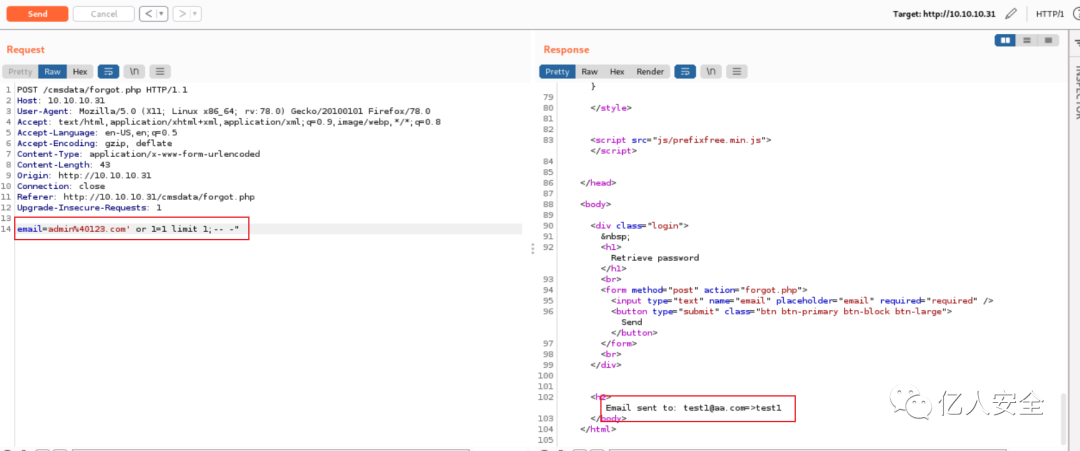Select side-by-side layout icon
Image resolution: width=1080 pixels, height=451 pixels.
[1006, 41]
